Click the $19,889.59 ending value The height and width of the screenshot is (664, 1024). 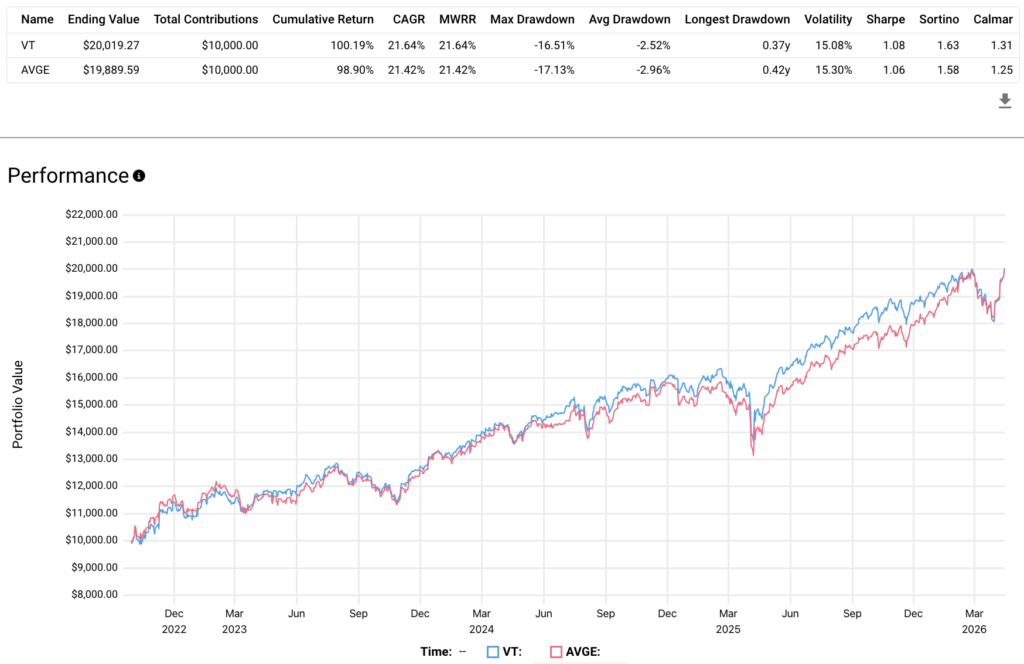(111, 70)
